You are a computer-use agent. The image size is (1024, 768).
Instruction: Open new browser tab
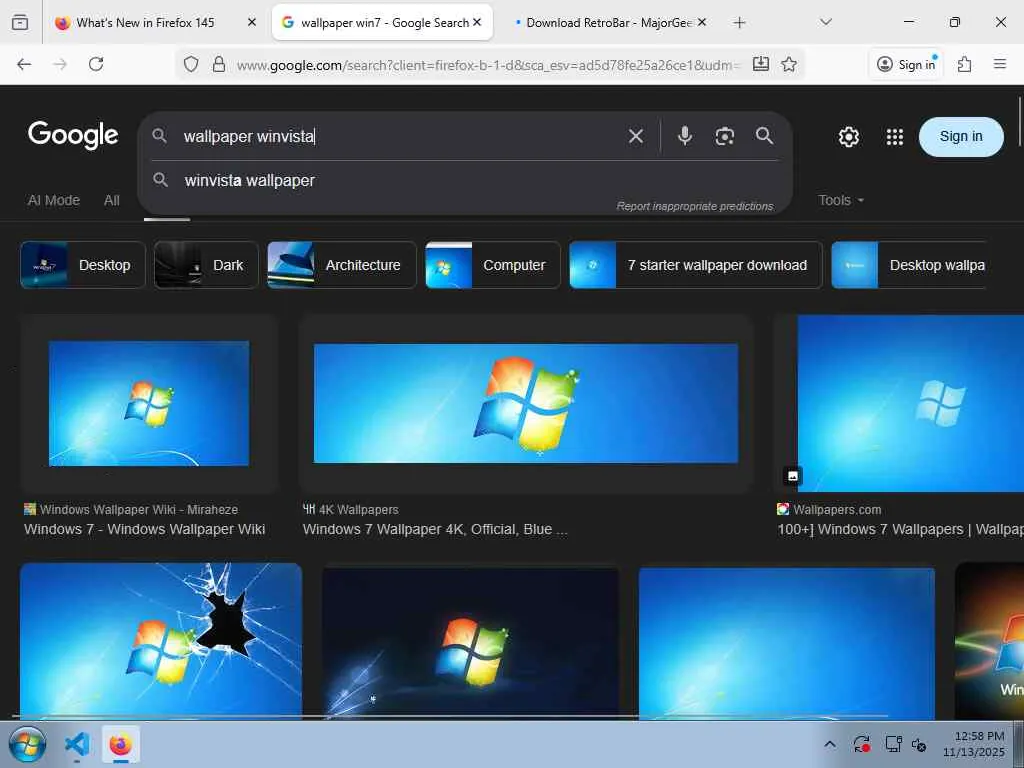(x=739, y=23)
